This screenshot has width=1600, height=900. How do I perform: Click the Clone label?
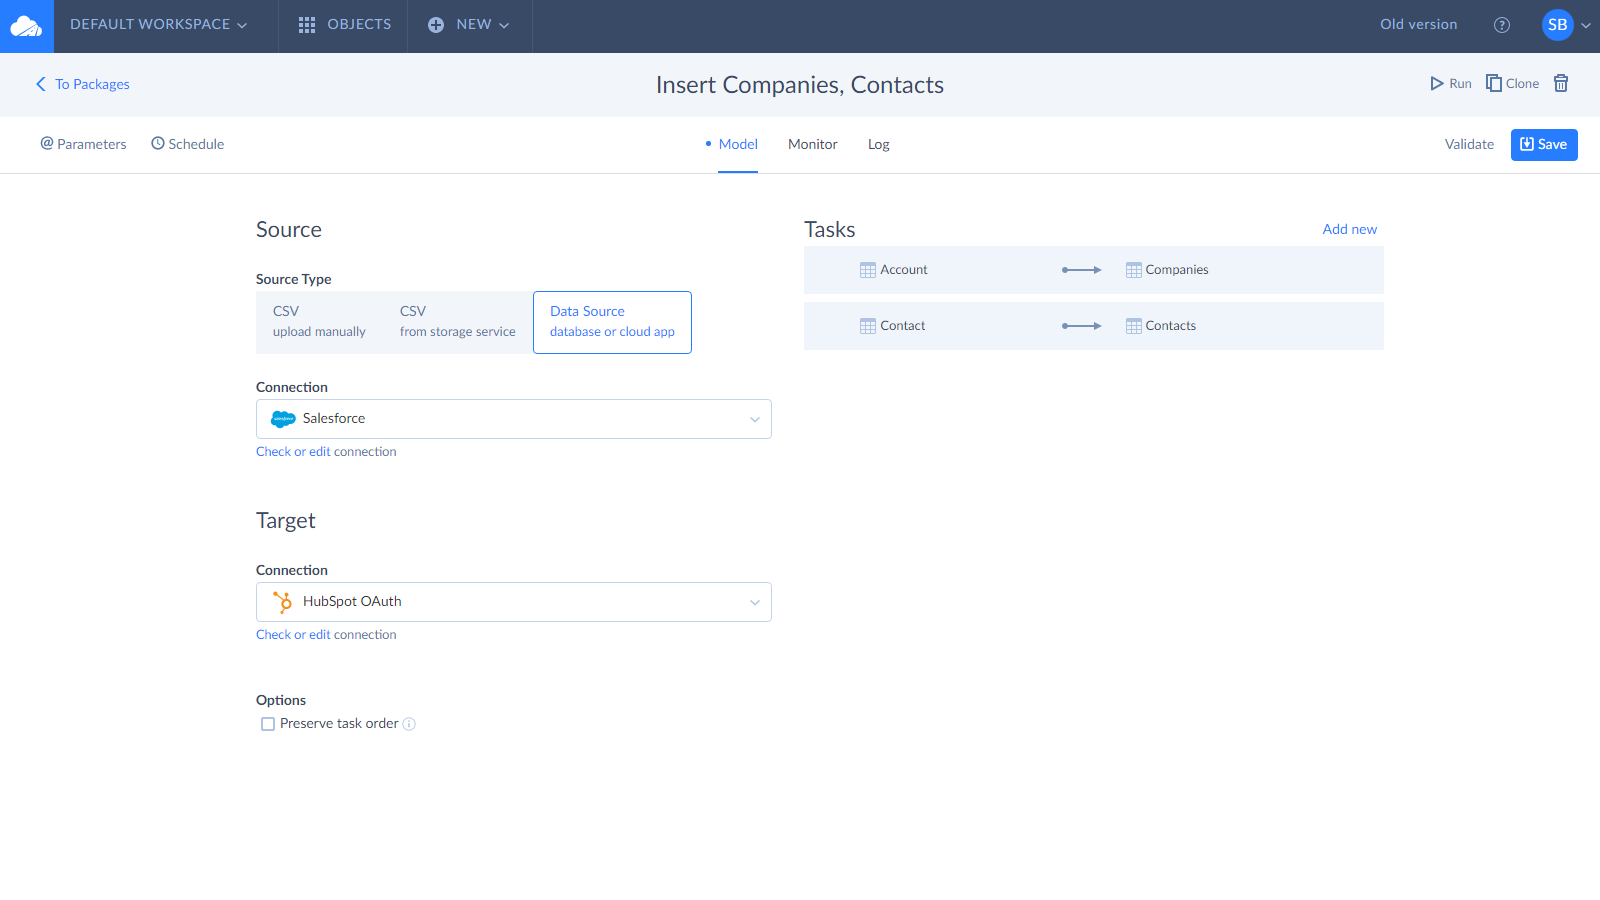(x=1522, y=84)
